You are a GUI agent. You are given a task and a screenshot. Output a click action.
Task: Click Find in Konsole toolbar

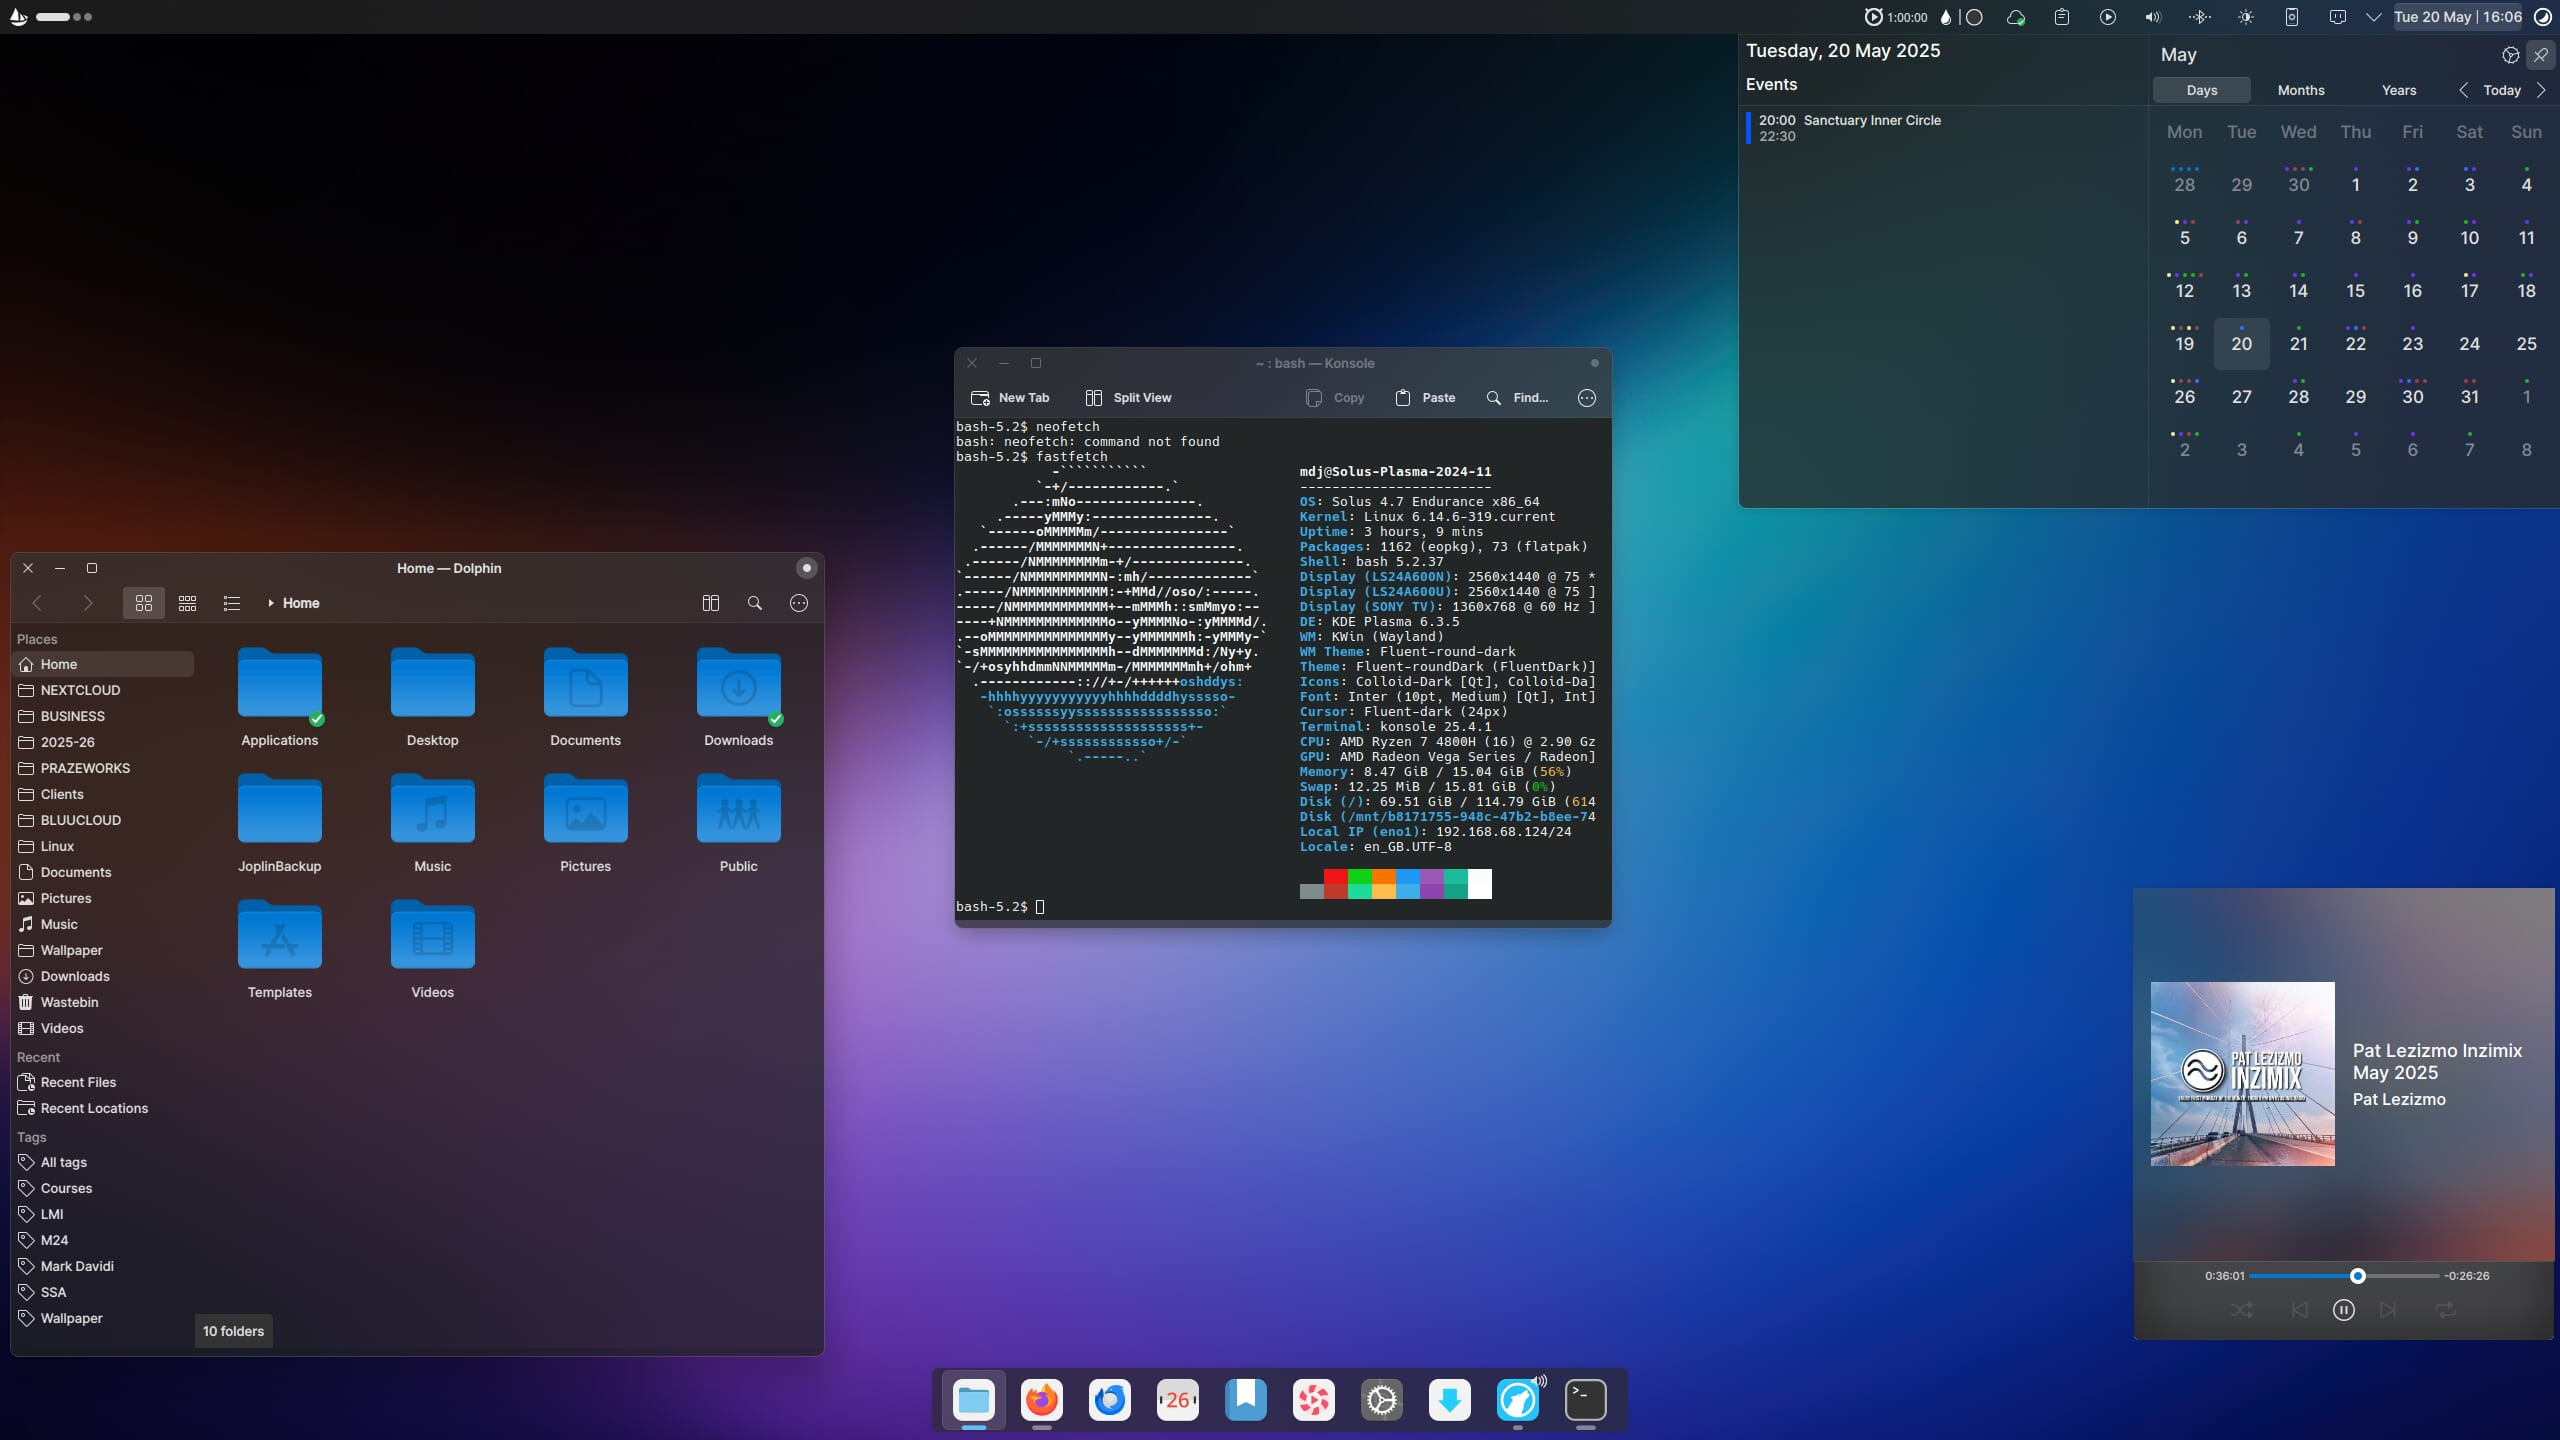(x=1517, y=398)
